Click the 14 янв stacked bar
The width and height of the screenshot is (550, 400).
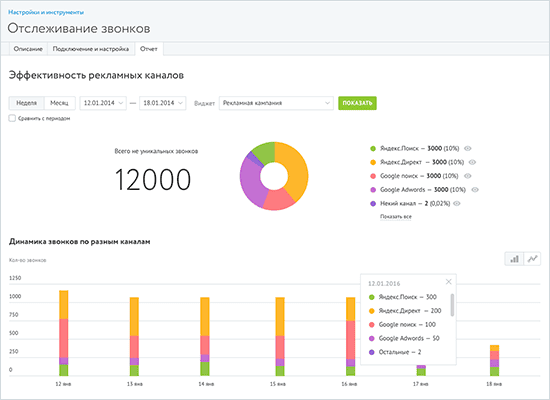pos(205,336)
